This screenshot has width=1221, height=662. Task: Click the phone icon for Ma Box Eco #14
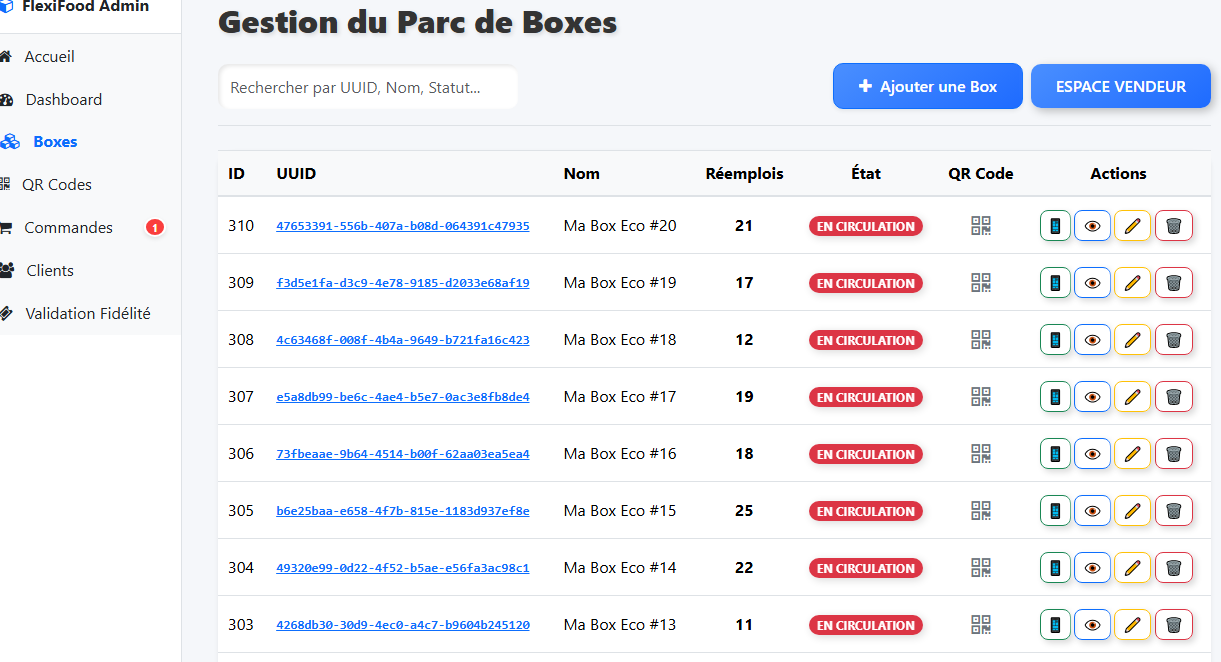(1055, 568)
